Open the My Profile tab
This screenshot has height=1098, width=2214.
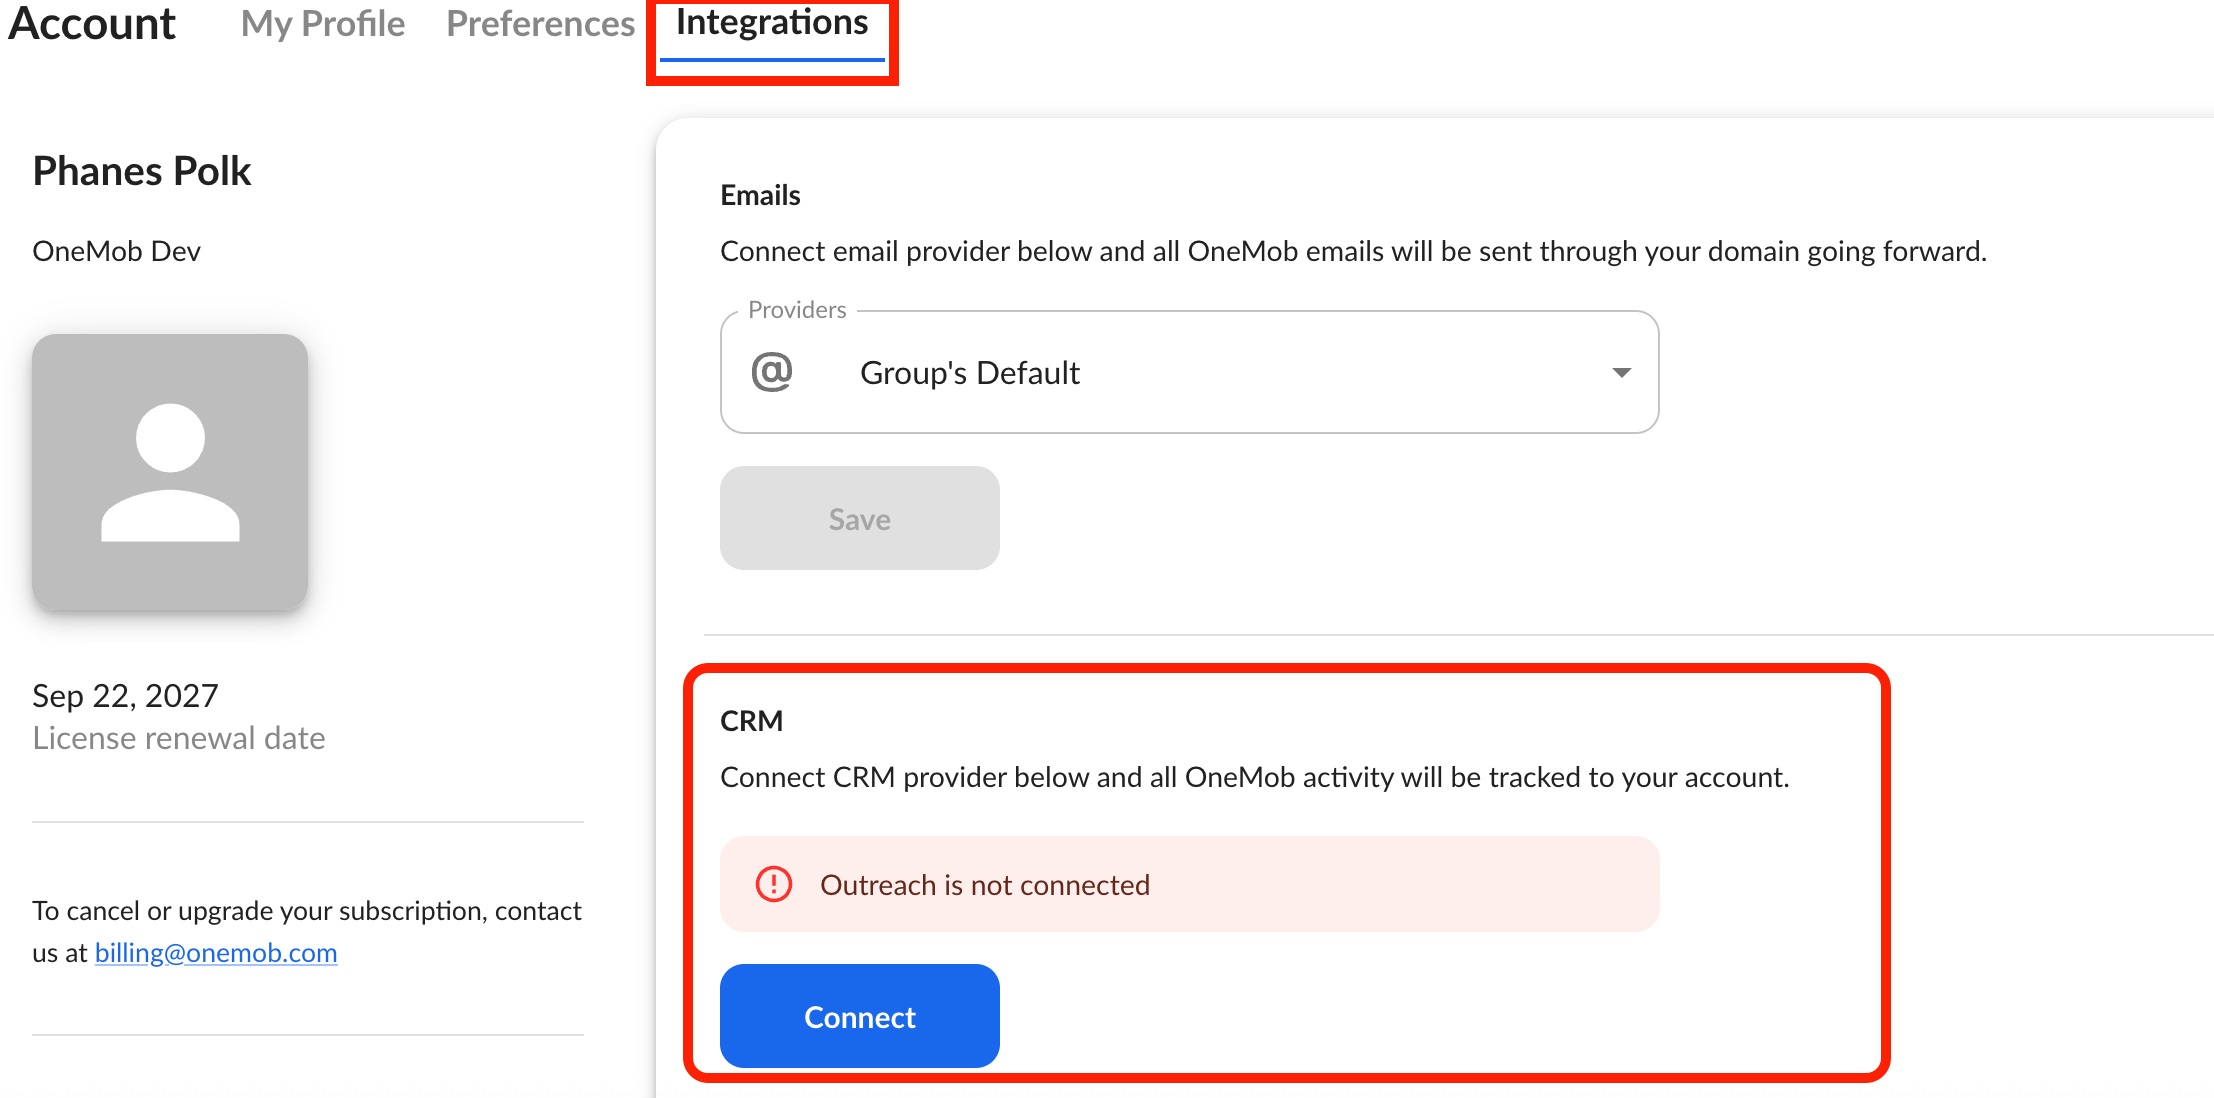coord(323,24)
